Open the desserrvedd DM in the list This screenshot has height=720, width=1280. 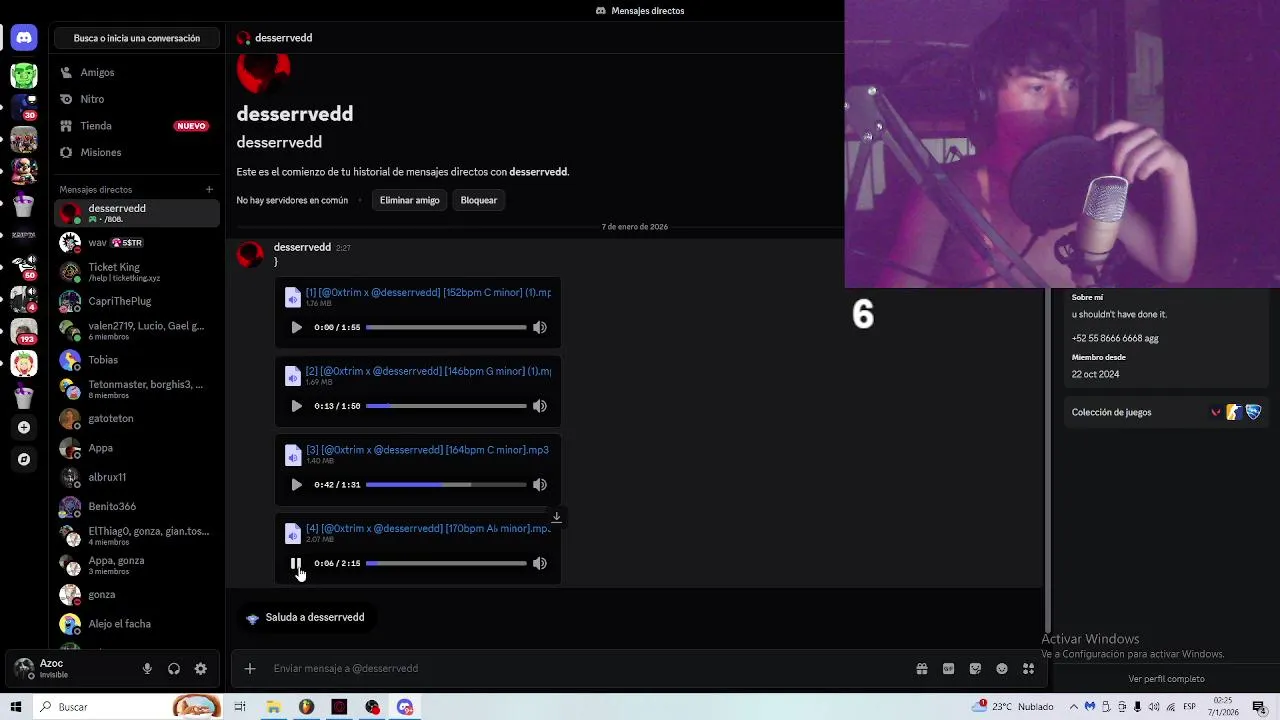point(137,213)
